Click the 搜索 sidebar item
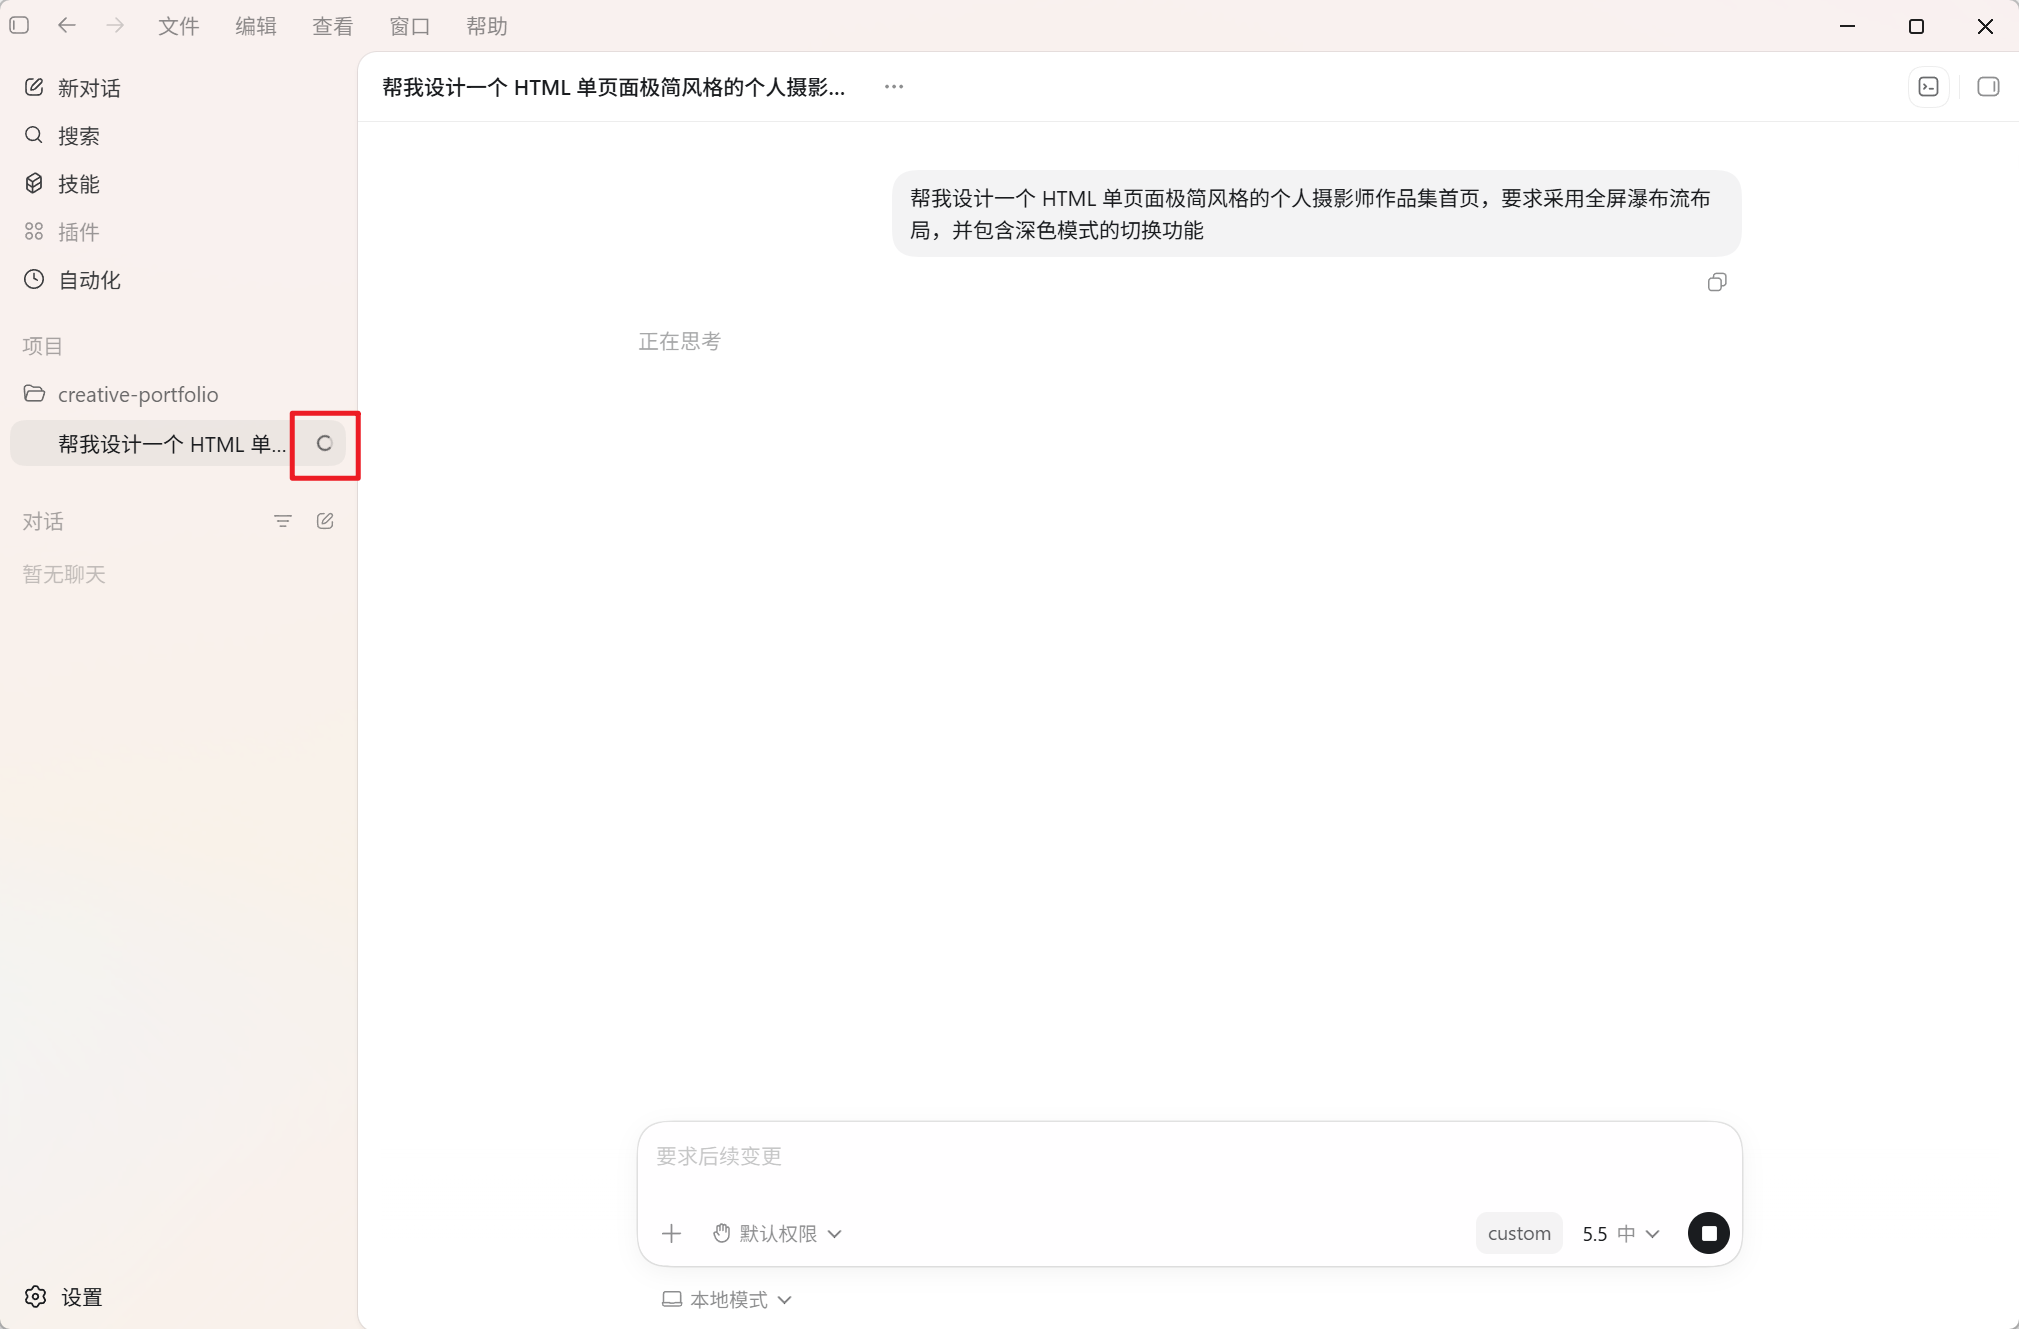The height and width of the screenshot is (1329, 2019). 179,136
